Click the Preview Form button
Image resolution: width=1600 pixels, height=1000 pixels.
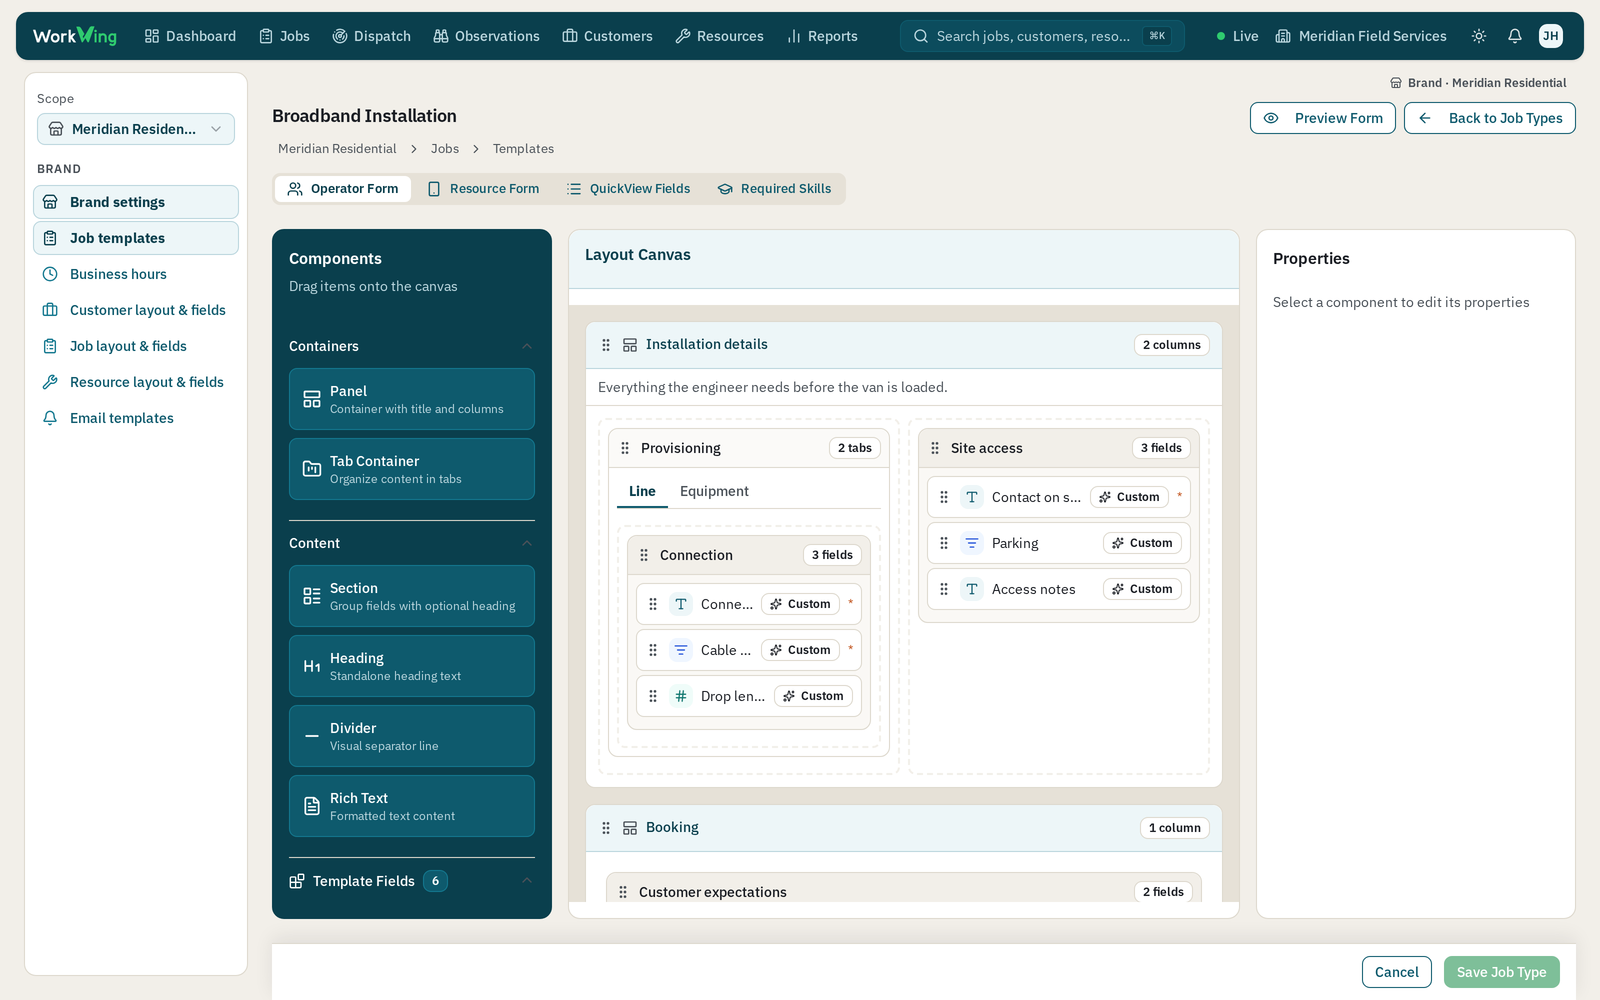coord(1323,118)
